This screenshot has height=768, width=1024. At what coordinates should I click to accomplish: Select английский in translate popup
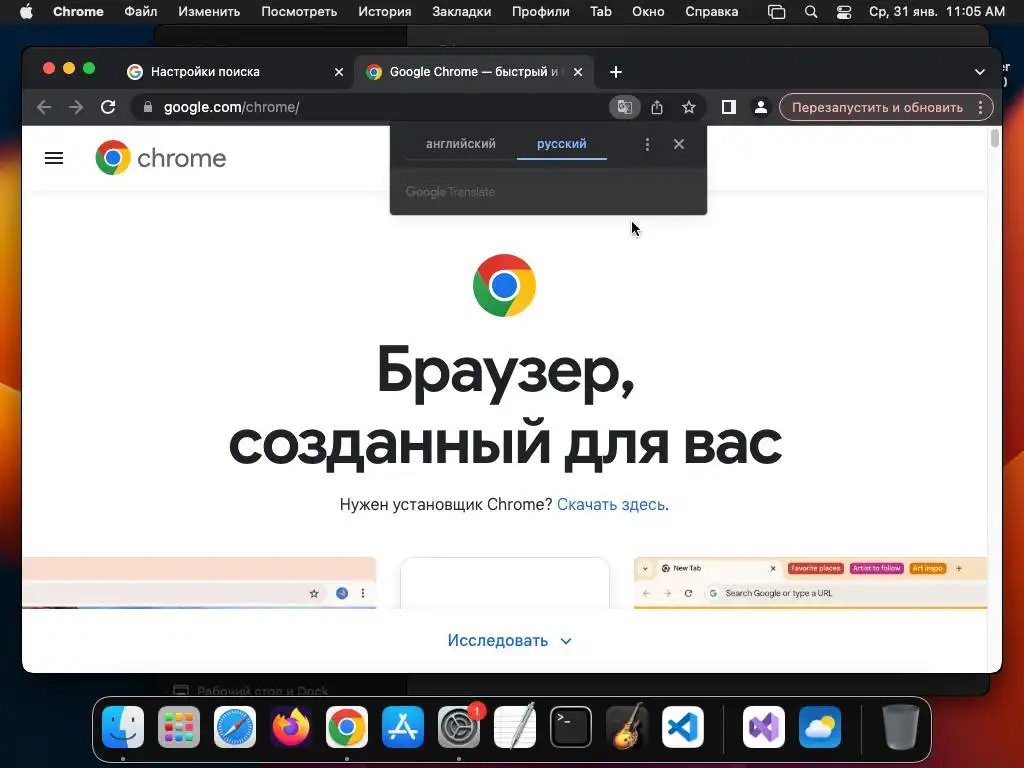[x=460, y=144]
